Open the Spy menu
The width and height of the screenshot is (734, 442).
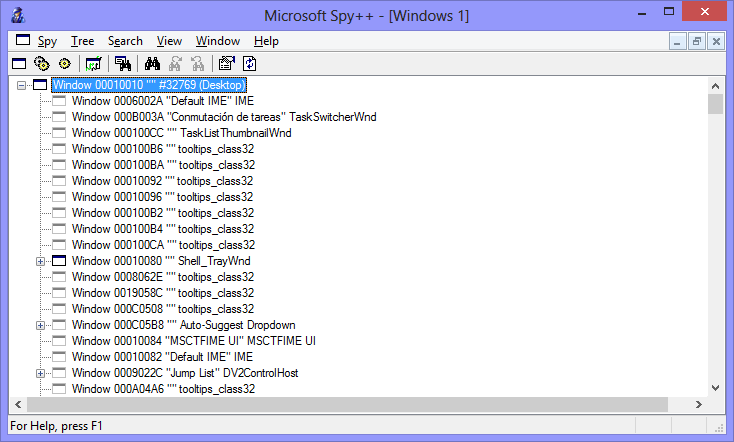(47, 41)
